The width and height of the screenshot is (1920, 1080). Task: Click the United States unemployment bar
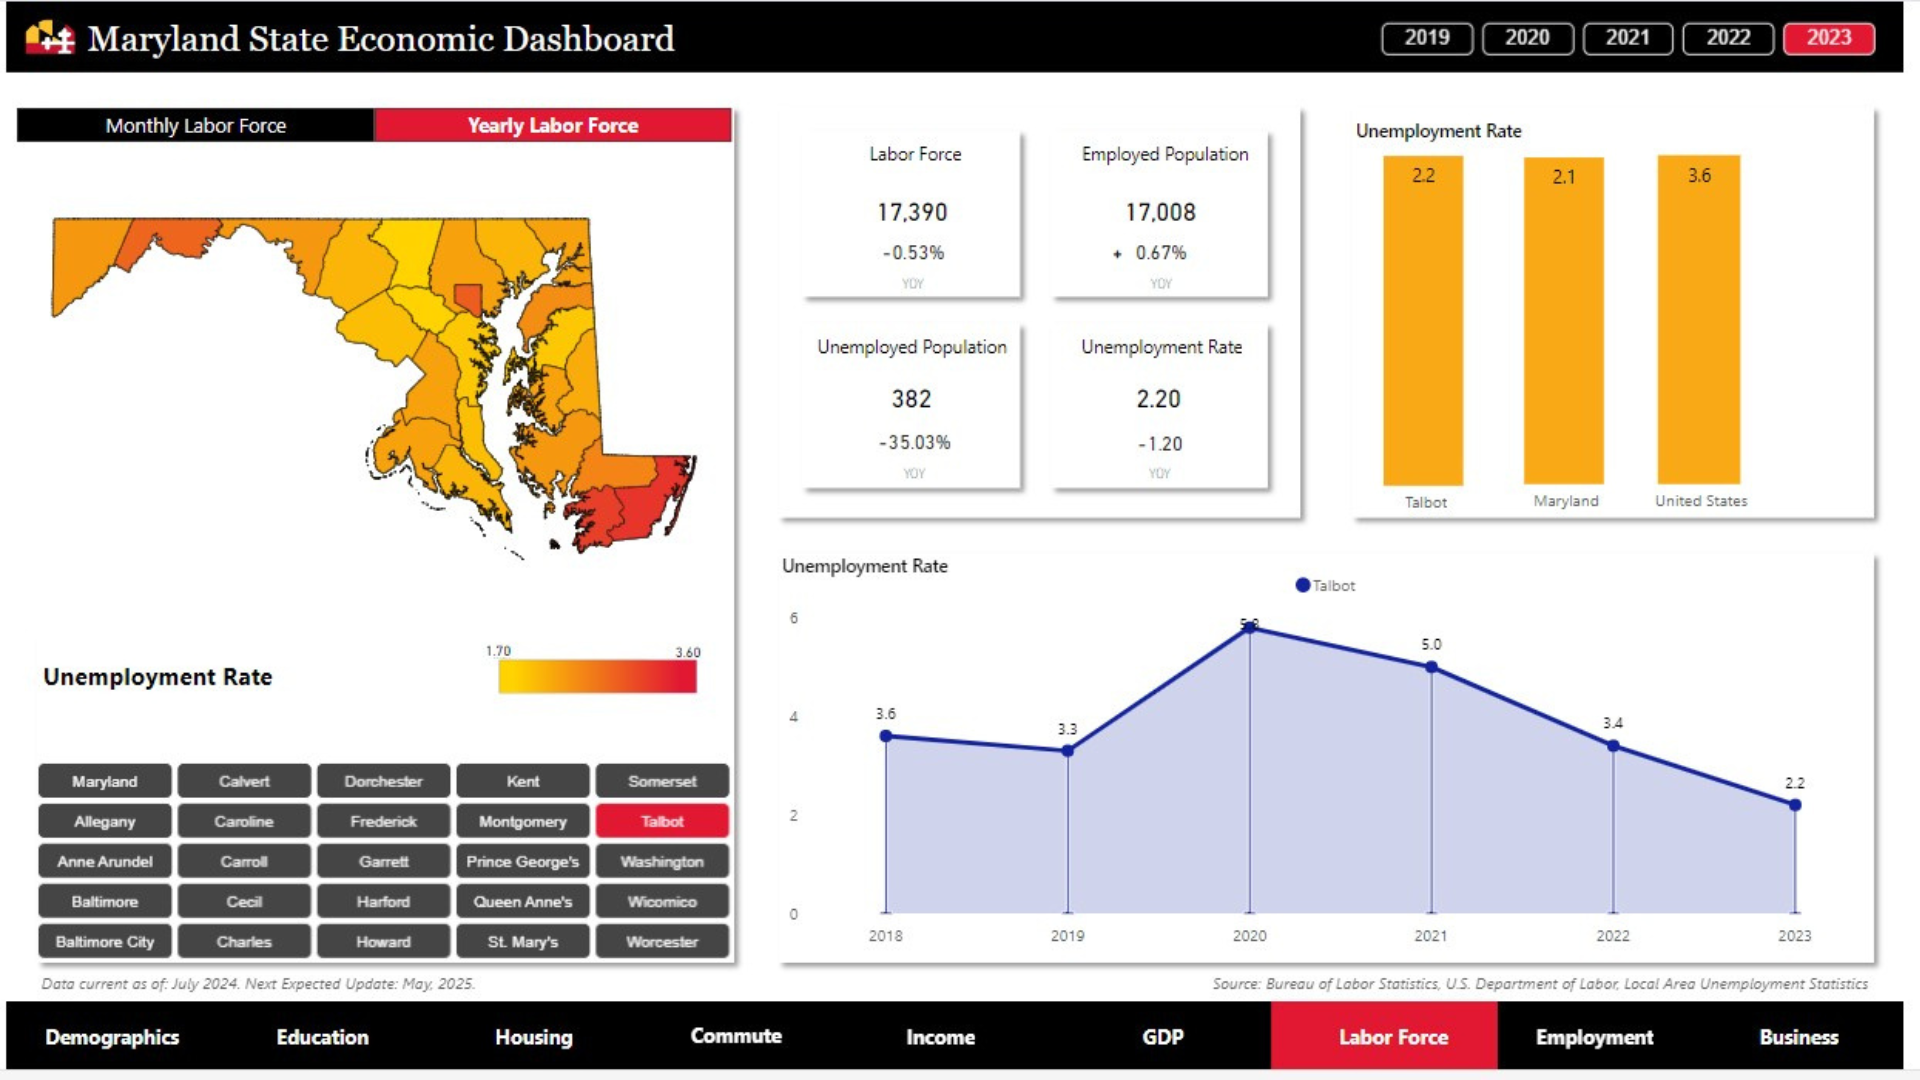click(1698, 320)
